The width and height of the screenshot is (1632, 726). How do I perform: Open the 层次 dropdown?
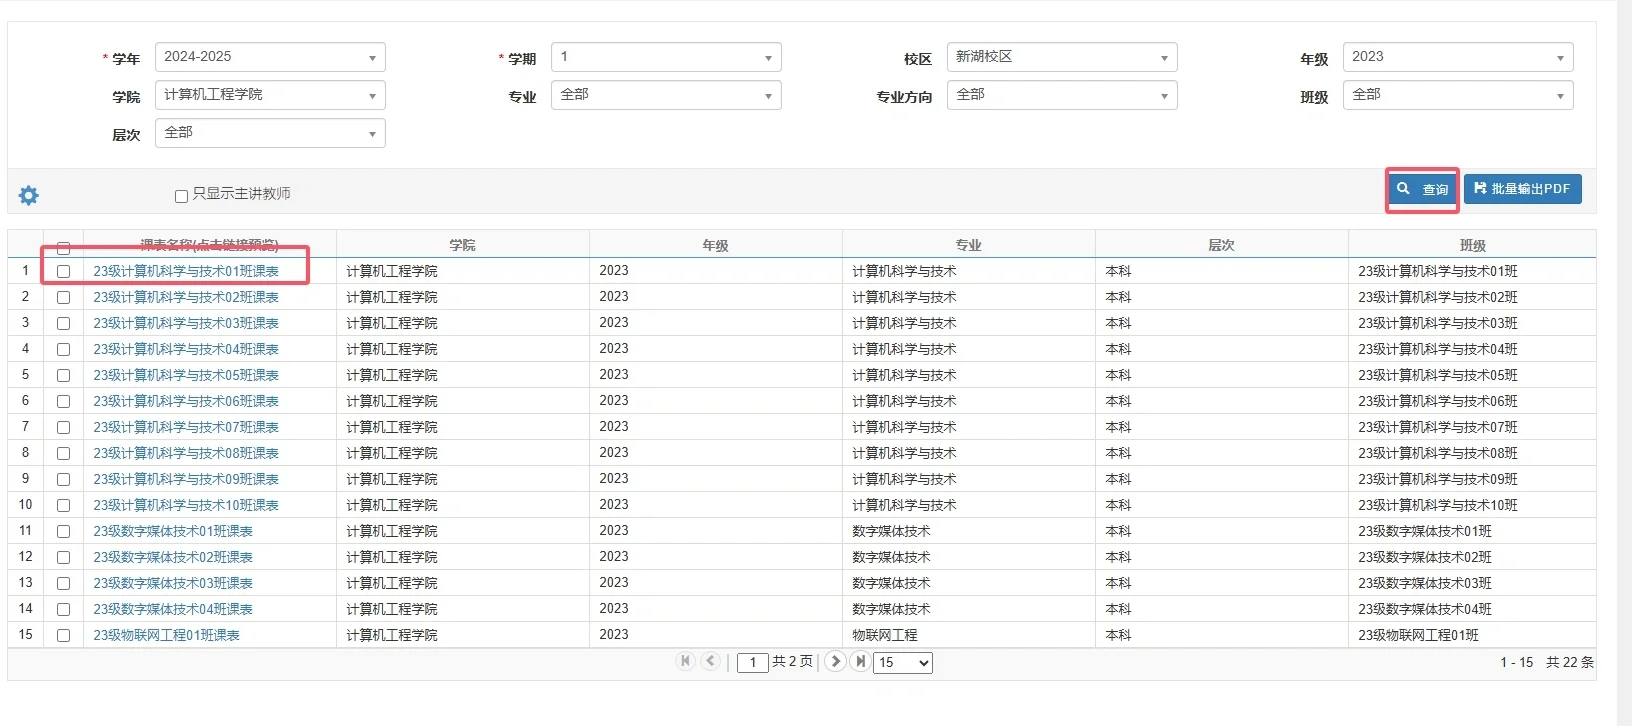(270, 133)
